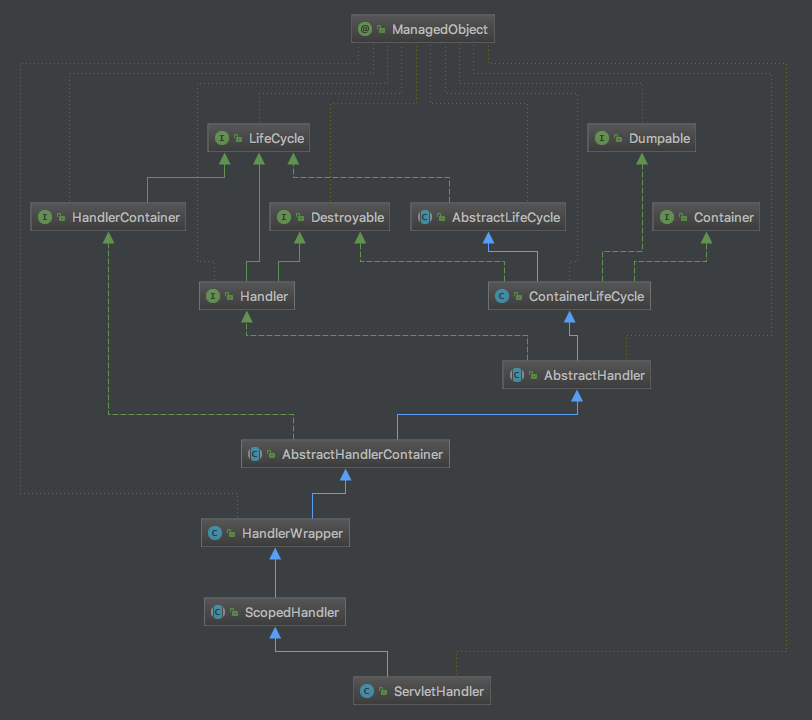Click the interface icon next to Dumpable
The image size is (812, 720).
pos(601,138)
